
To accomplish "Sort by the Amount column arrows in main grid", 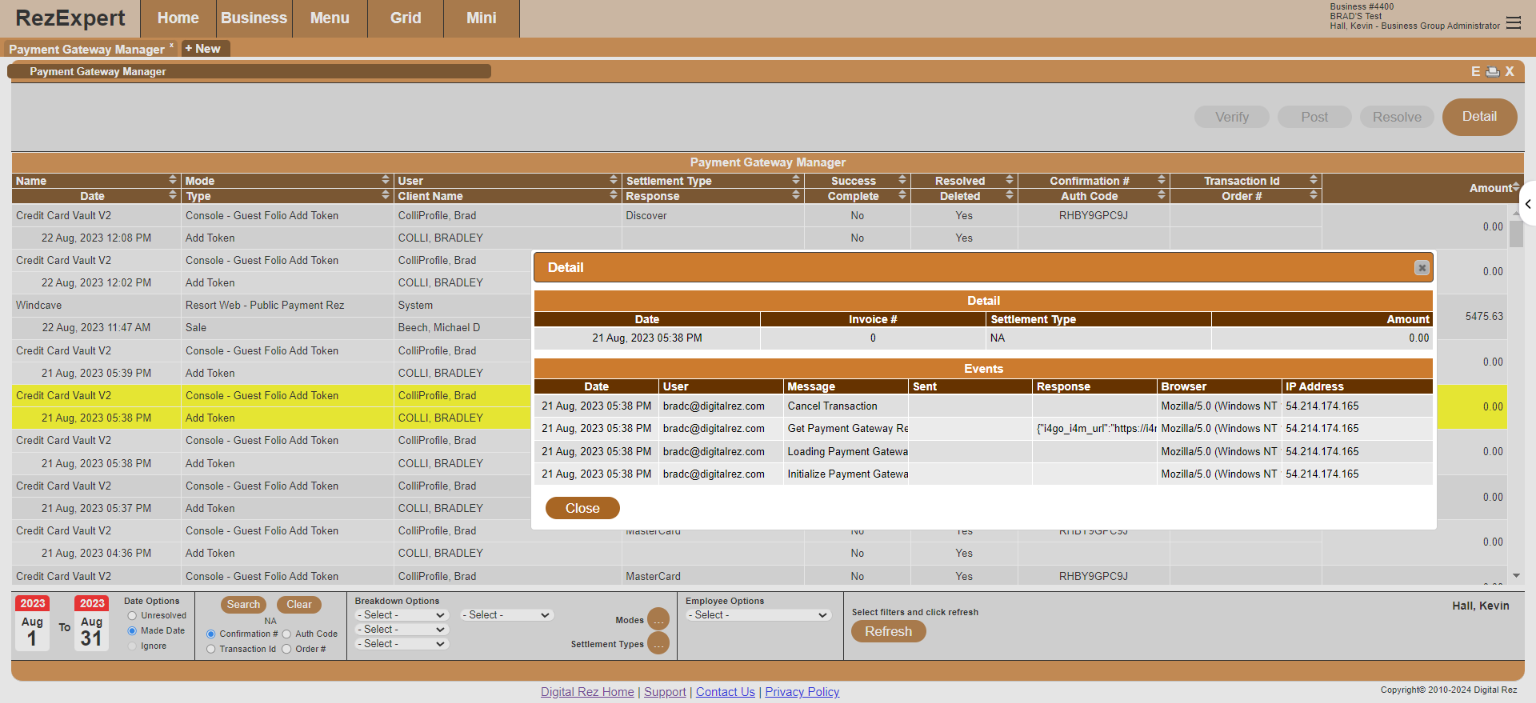I will pyautogui.click(x=1516, y=188).
